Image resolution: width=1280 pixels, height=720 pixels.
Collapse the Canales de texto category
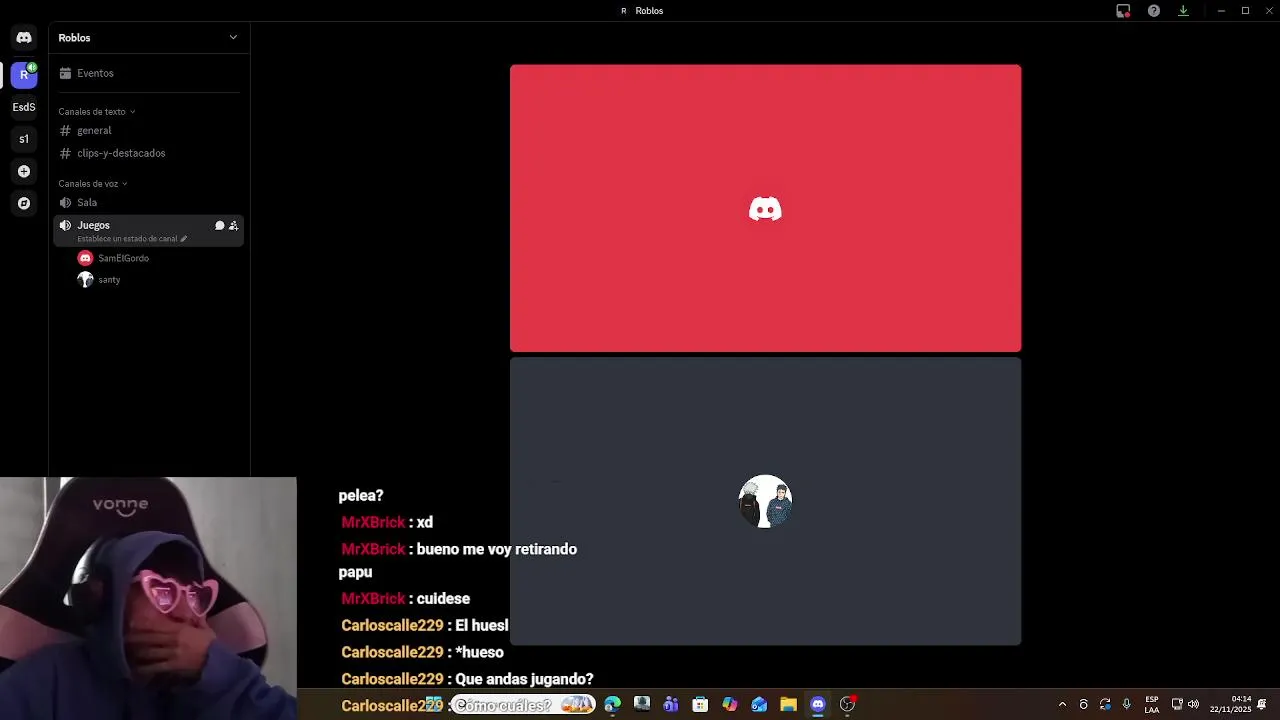[x=97, y=112]
